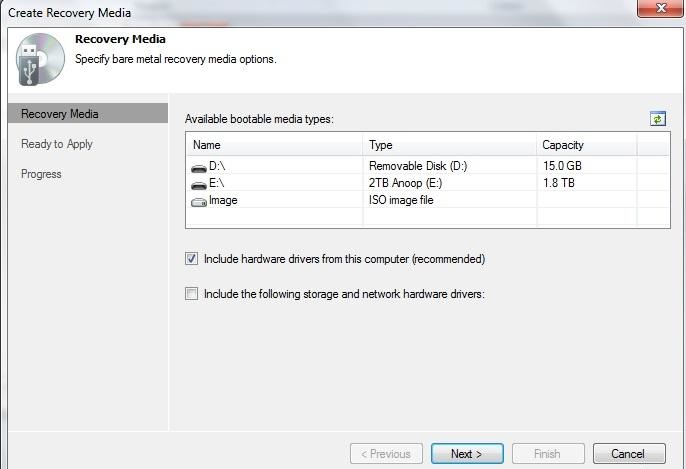Select the E:\ row name
Viewport: 686px width, 469px height.
tap(217, 183)
